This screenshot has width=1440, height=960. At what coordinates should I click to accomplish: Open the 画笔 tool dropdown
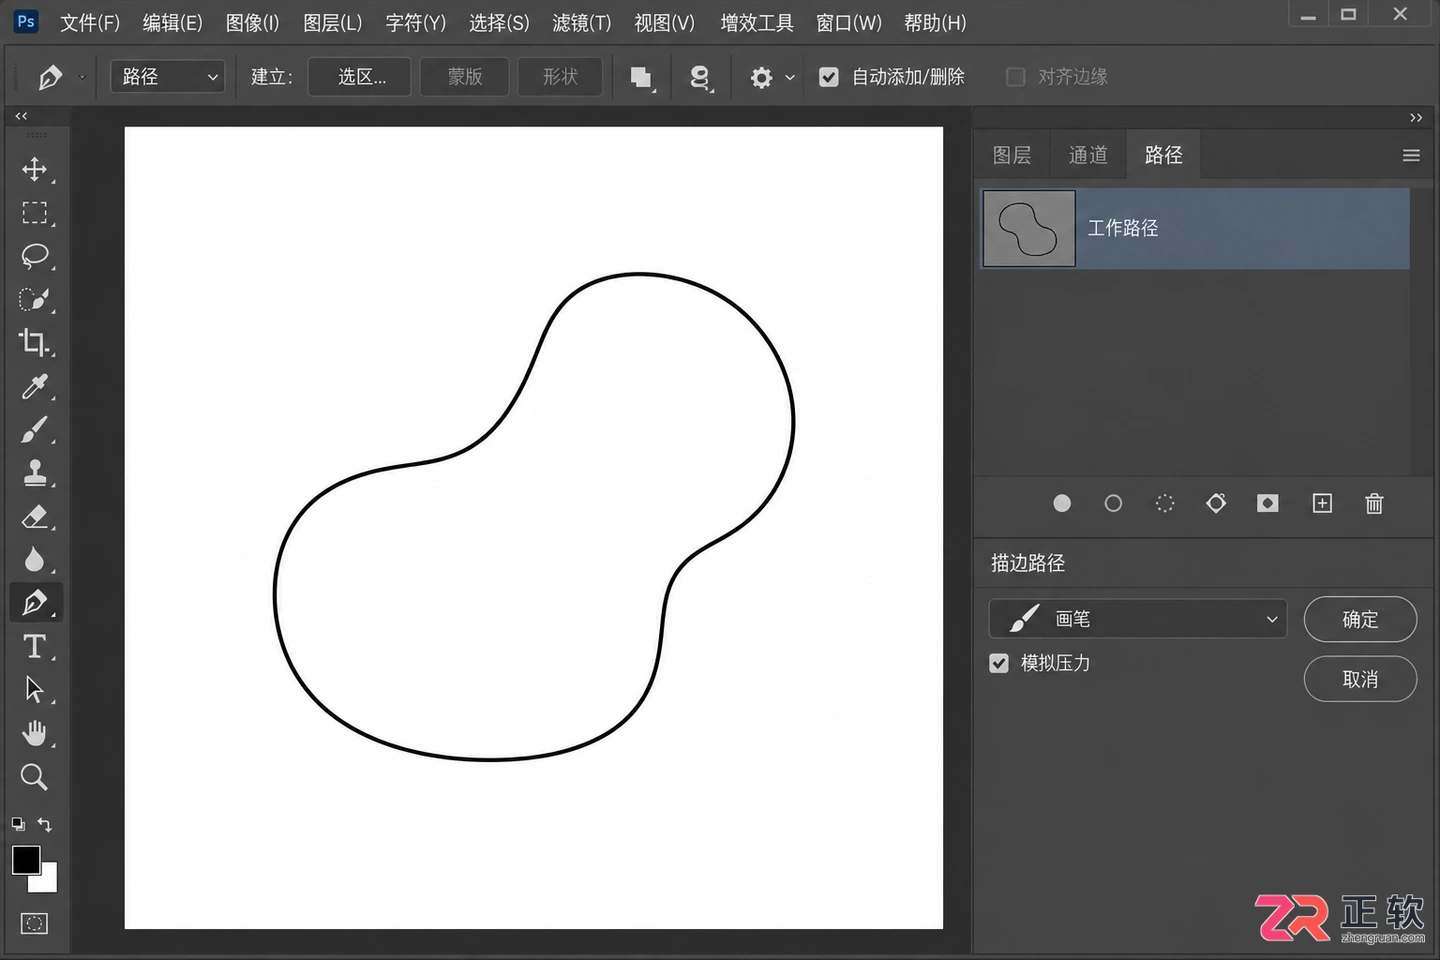(x=1138, y=619)
